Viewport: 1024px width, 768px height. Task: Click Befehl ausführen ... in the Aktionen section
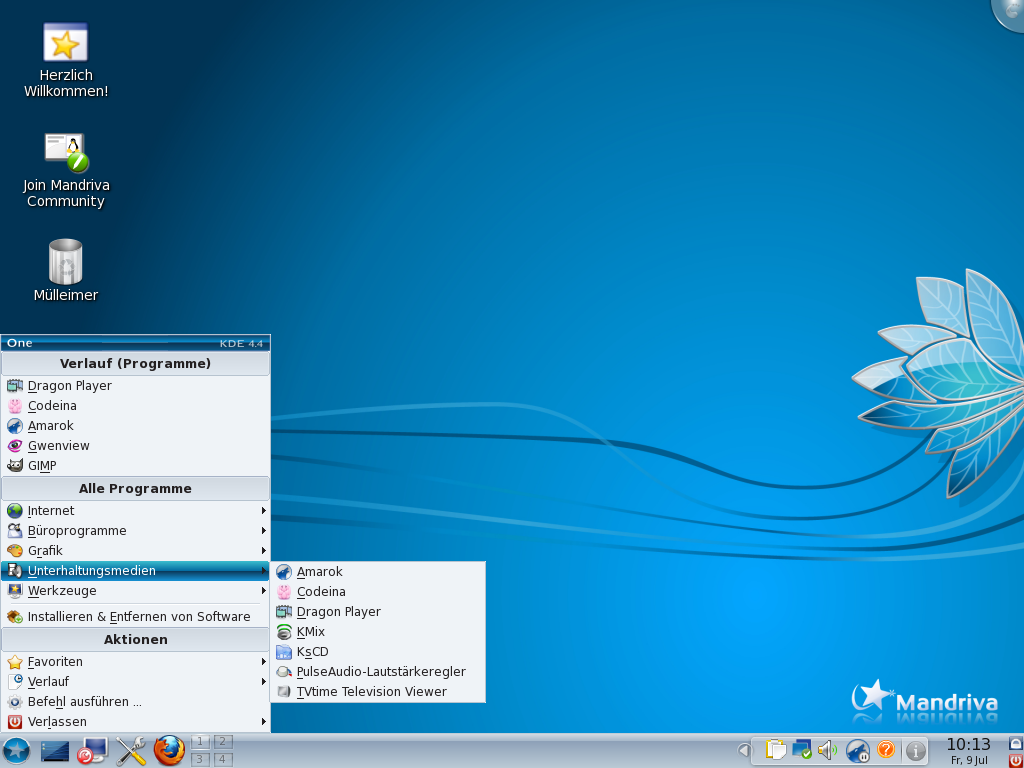pos(85,702)
